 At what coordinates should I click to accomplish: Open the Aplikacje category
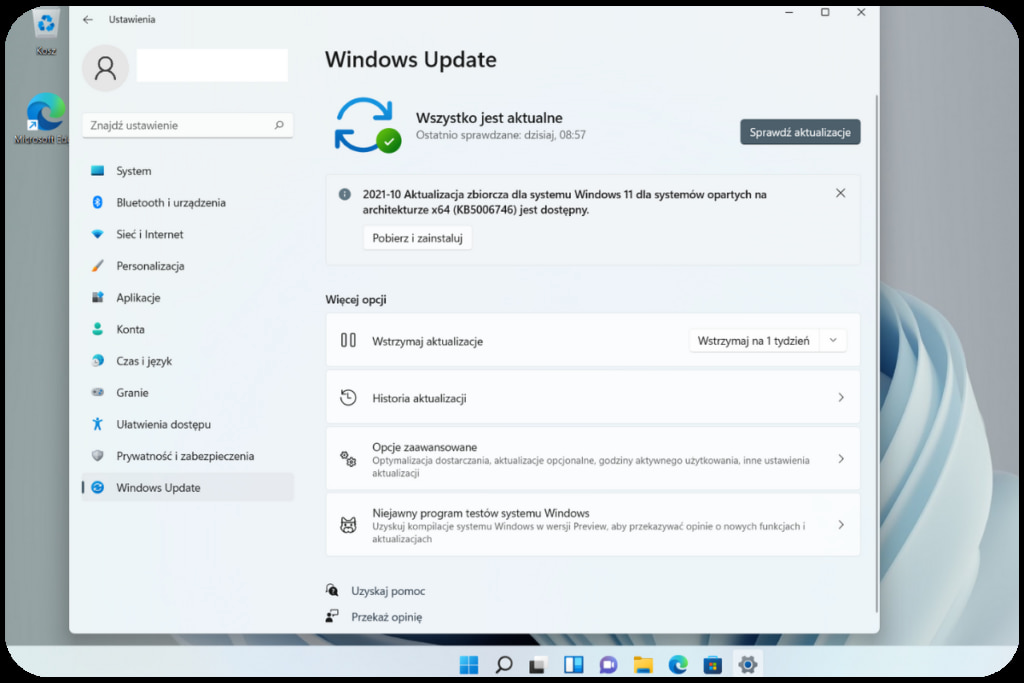pos(187,298)
